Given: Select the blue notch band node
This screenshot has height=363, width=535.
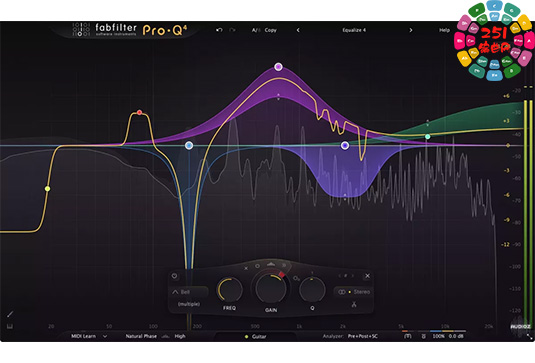Looking at the screenshot, I should [189, 146].
